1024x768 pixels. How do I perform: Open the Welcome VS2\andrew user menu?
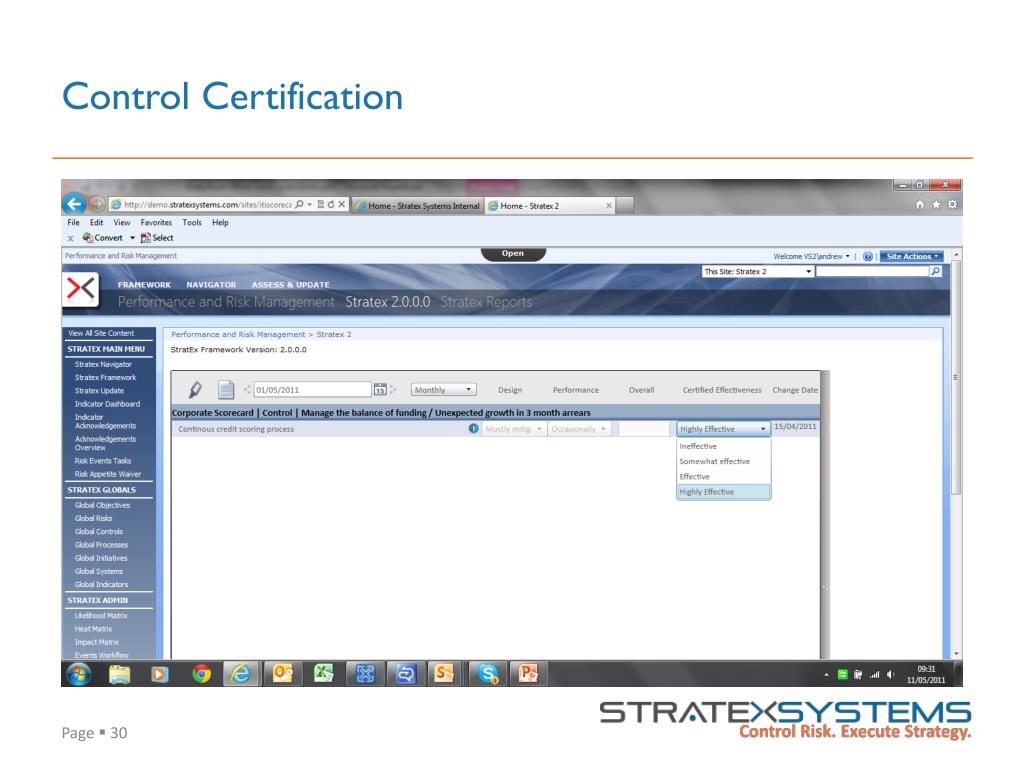[812, 257]
